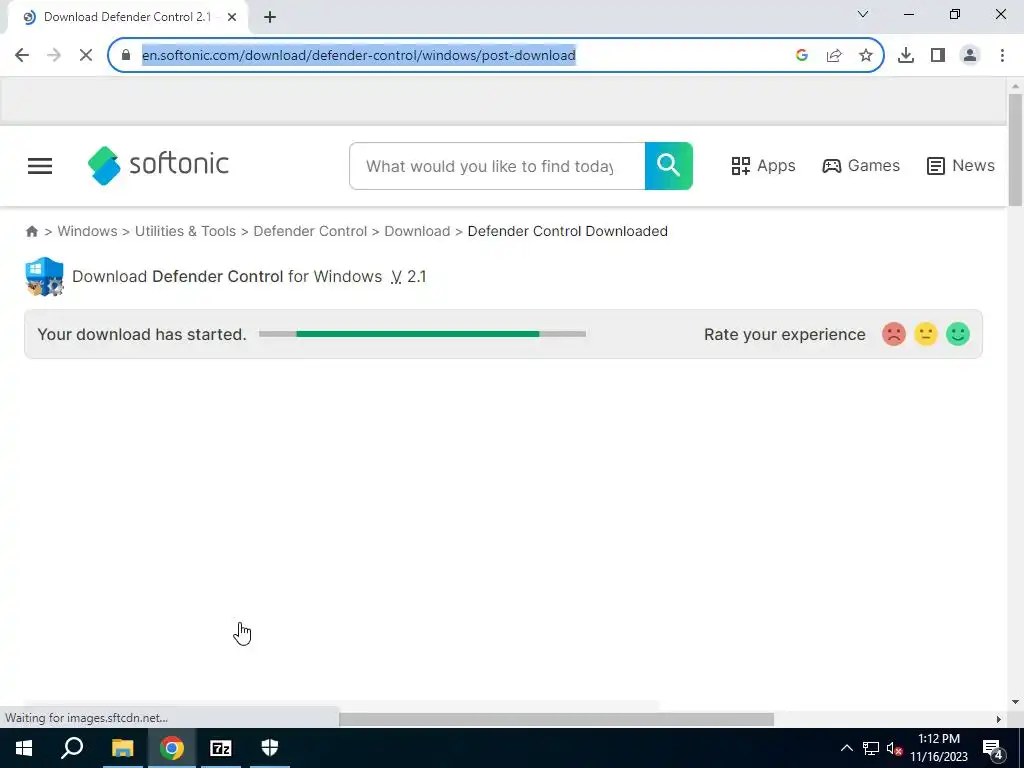The width and height of the screenshot is (1024, 768).
Task: Open the Download breadcrumb link
Action: (417, 231)
